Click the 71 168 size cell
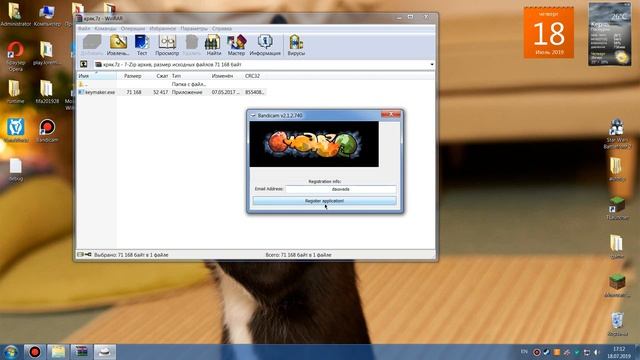This screenshot has height=360, width=640. [x=134, y=92]
